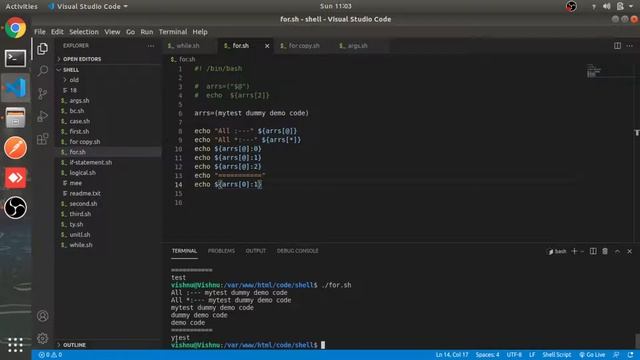640x360 pixels.
Task: Switch to the for copy.sh editor tab
Action: point(304,46)
